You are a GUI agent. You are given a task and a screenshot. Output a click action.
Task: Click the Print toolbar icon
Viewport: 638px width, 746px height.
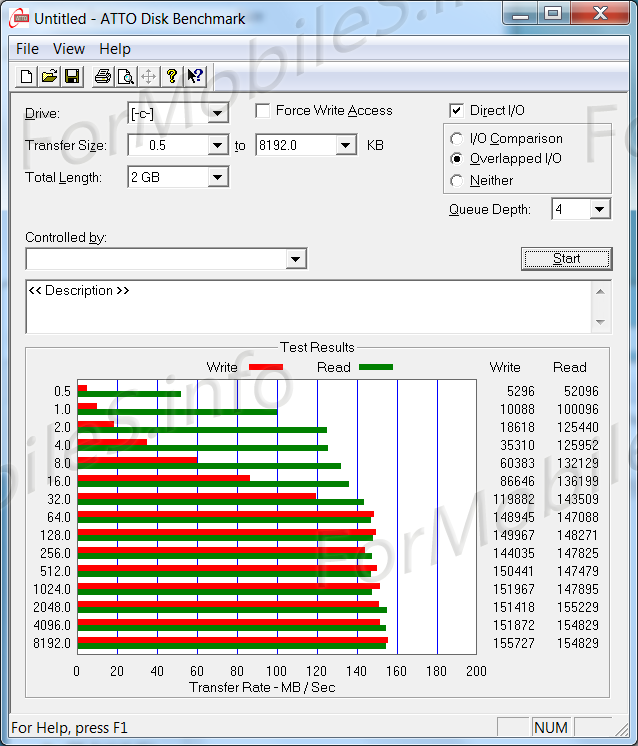coord(102,76)
